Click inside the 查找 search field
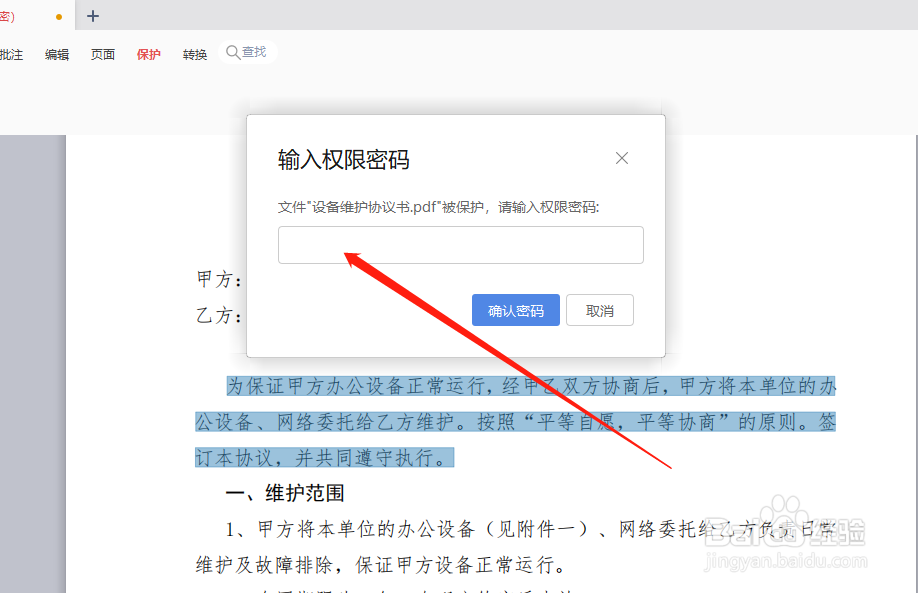This screenshot has width=918, height=593. tap(255, 51)
